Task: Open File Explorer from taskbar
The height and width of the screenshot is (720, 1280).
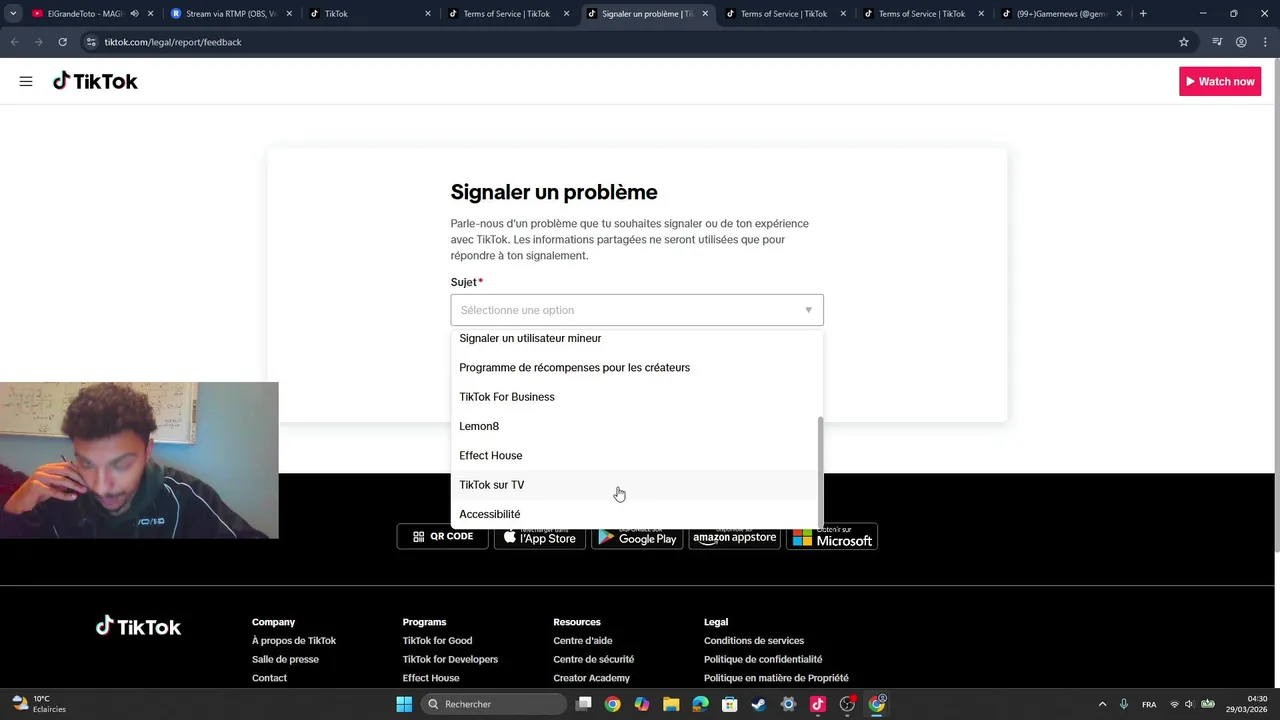Action: tap(671, 704)
